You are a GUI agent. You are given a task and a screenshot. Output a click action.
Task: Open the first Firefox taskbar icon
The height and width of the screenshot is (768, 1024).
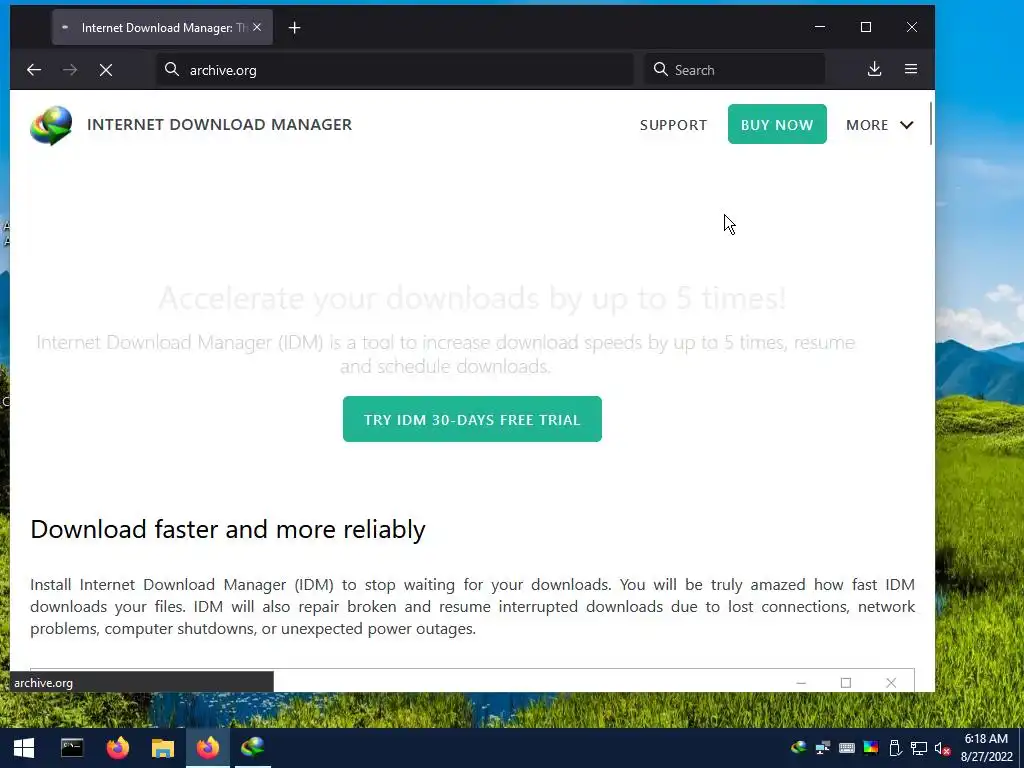click(x=118, y=748)
